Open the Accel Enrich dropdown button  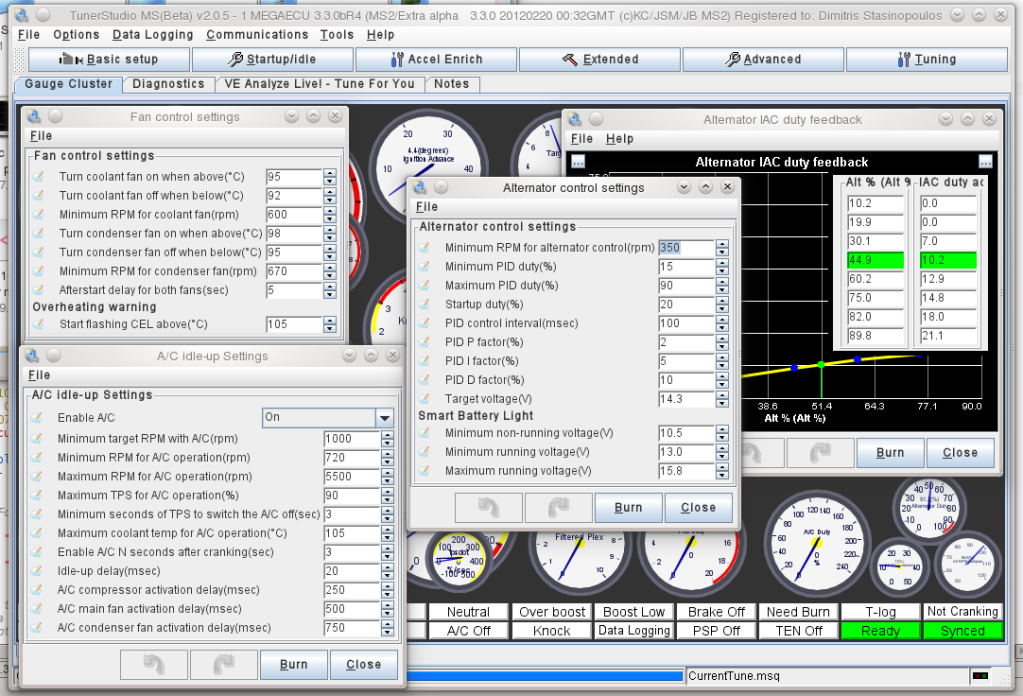click(437, 59)
